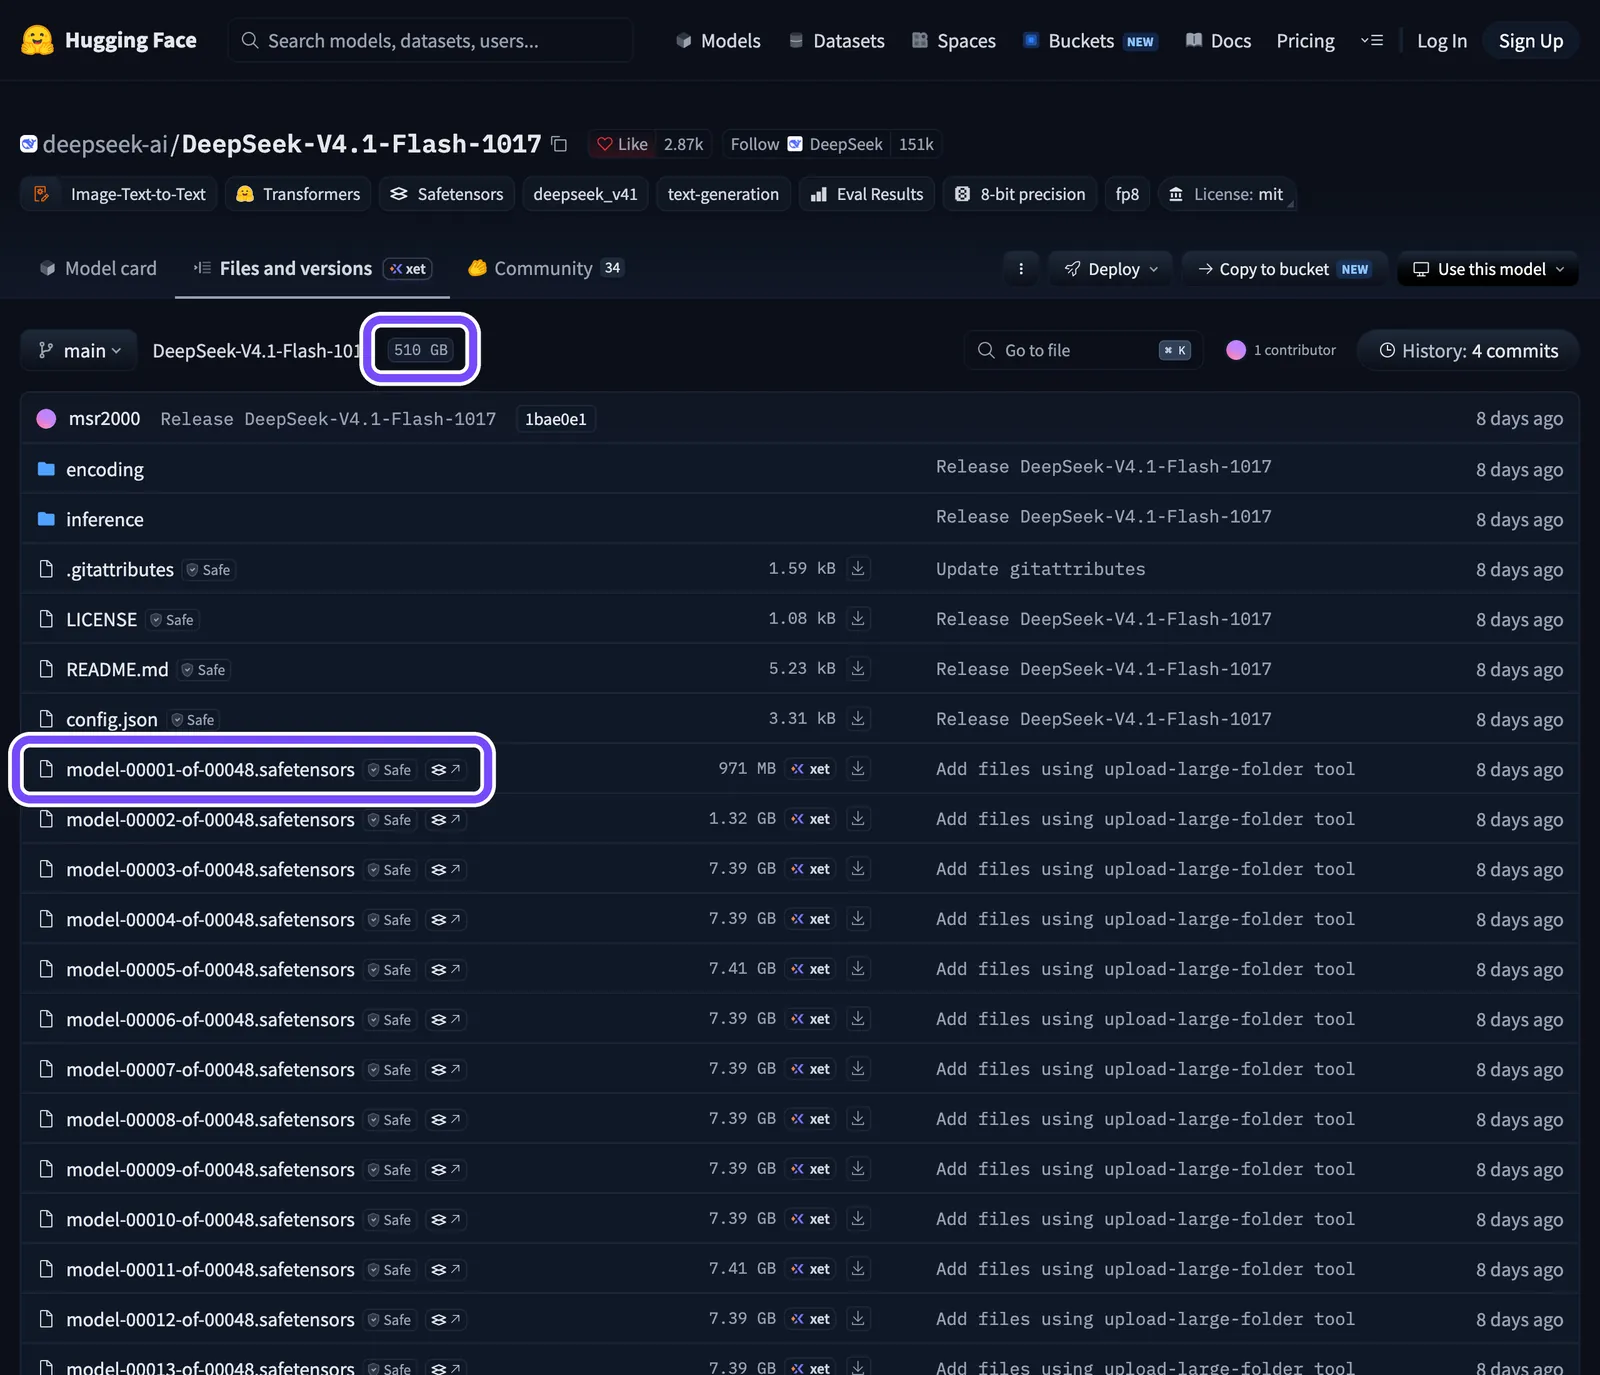Open model-00011-of-00048.safetensors file

click(210, 1269)
